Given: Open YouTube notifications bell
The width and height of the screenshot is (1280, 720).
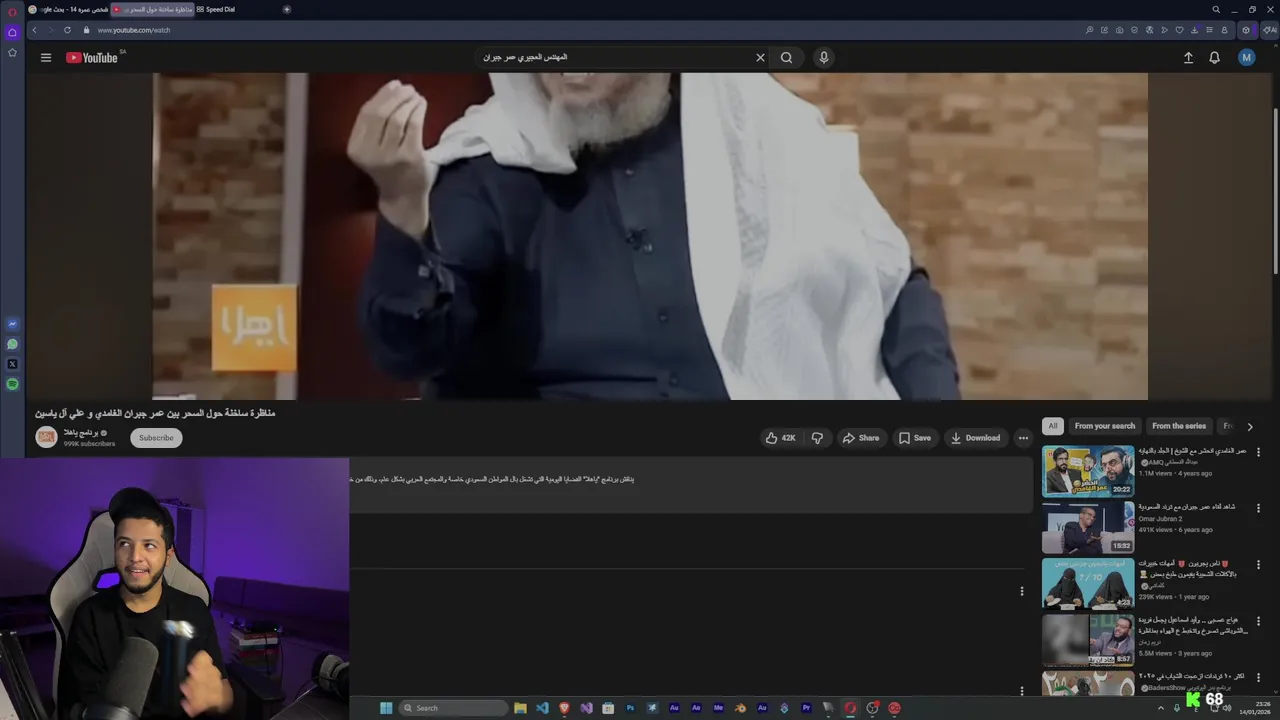Looking at the screenshot, I should pos(1214,58).
